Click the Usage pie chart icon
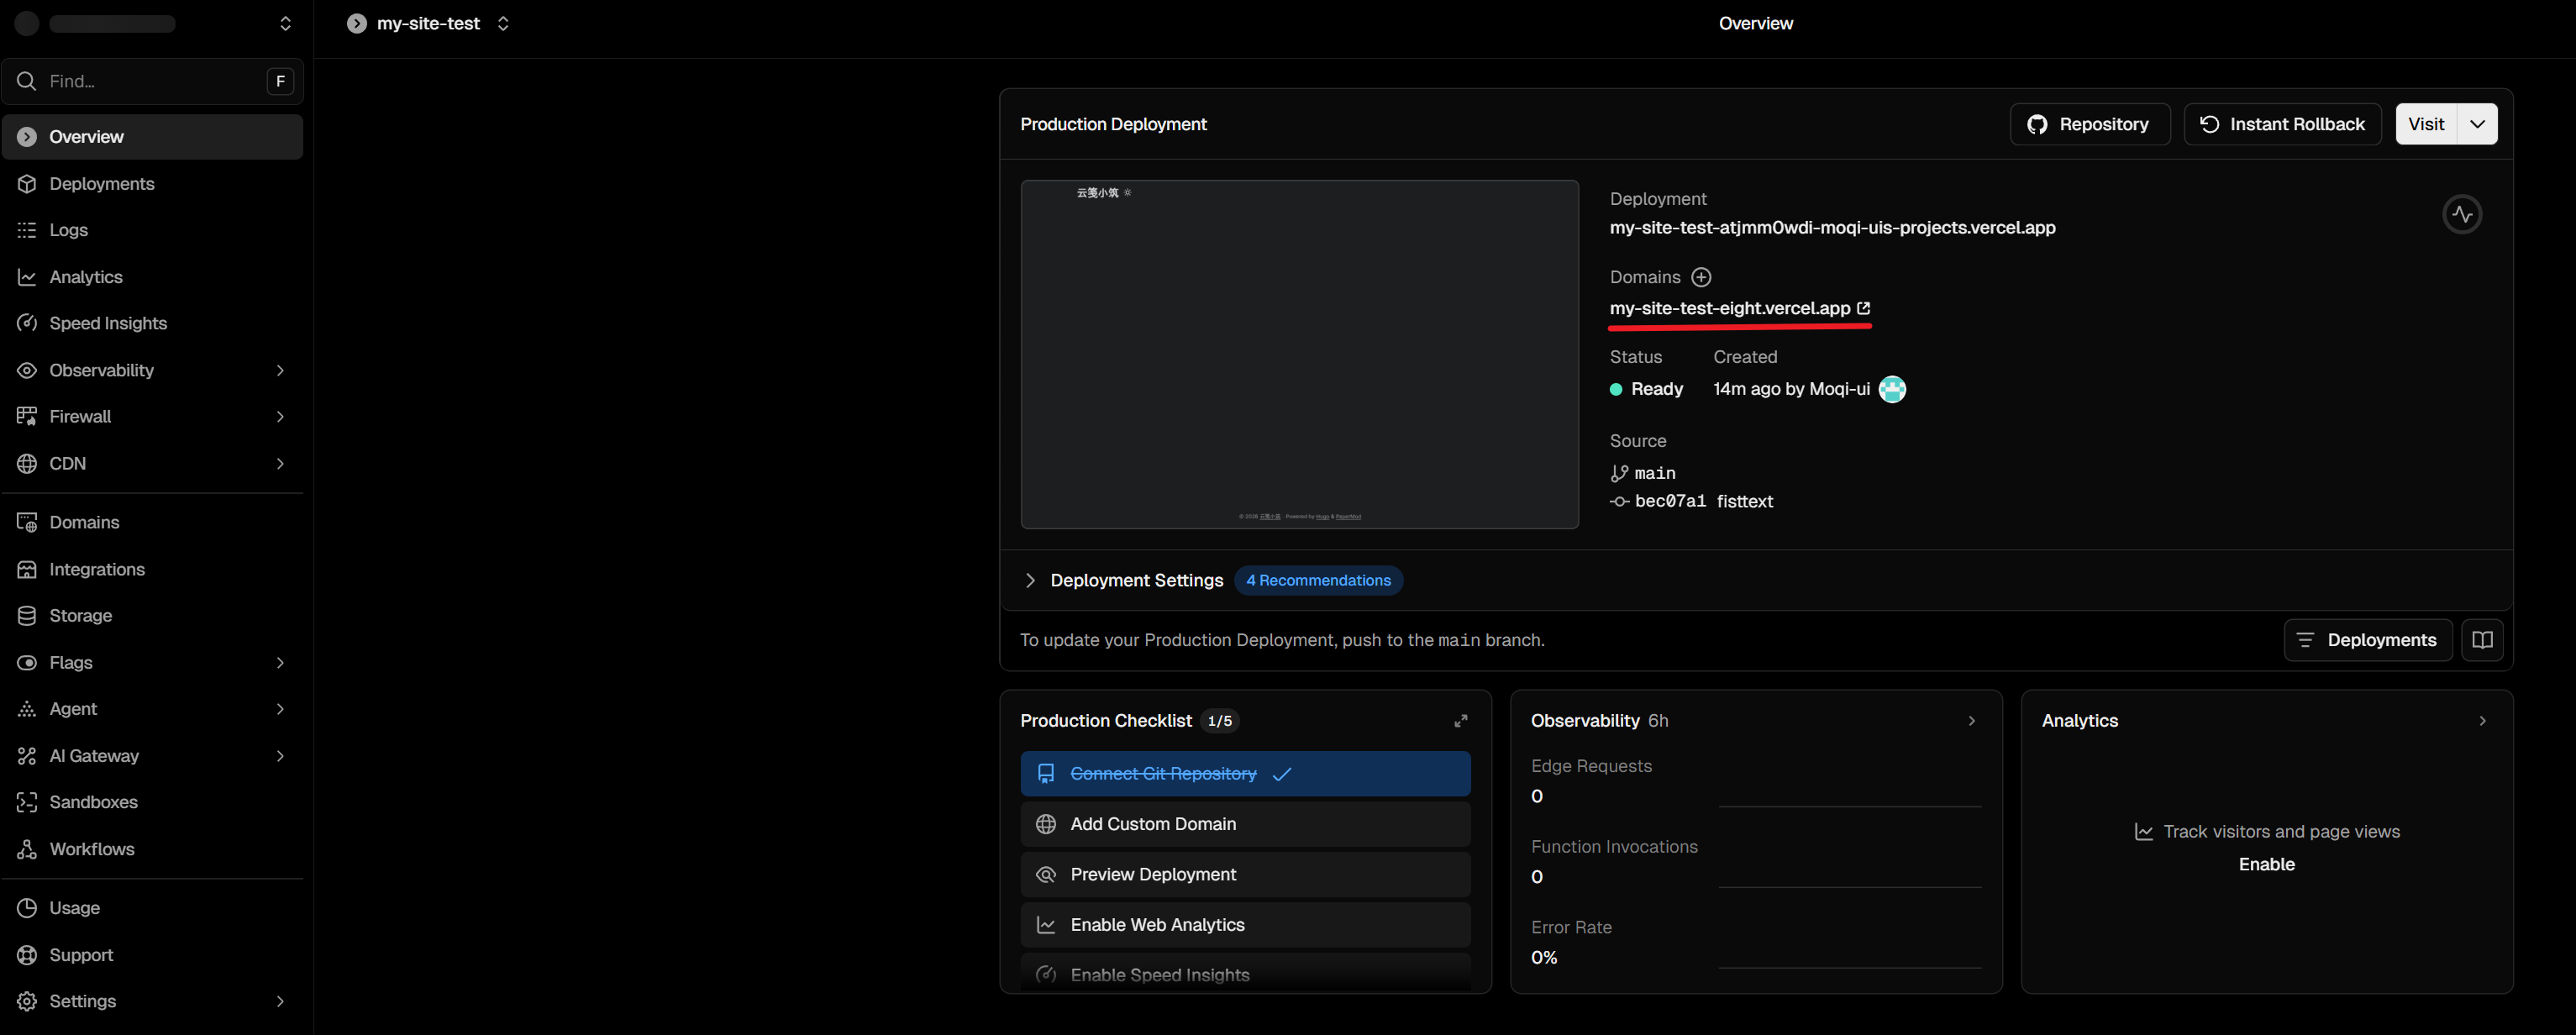The height and width of the screenshot is (1035, 2576). coord(27,908)
